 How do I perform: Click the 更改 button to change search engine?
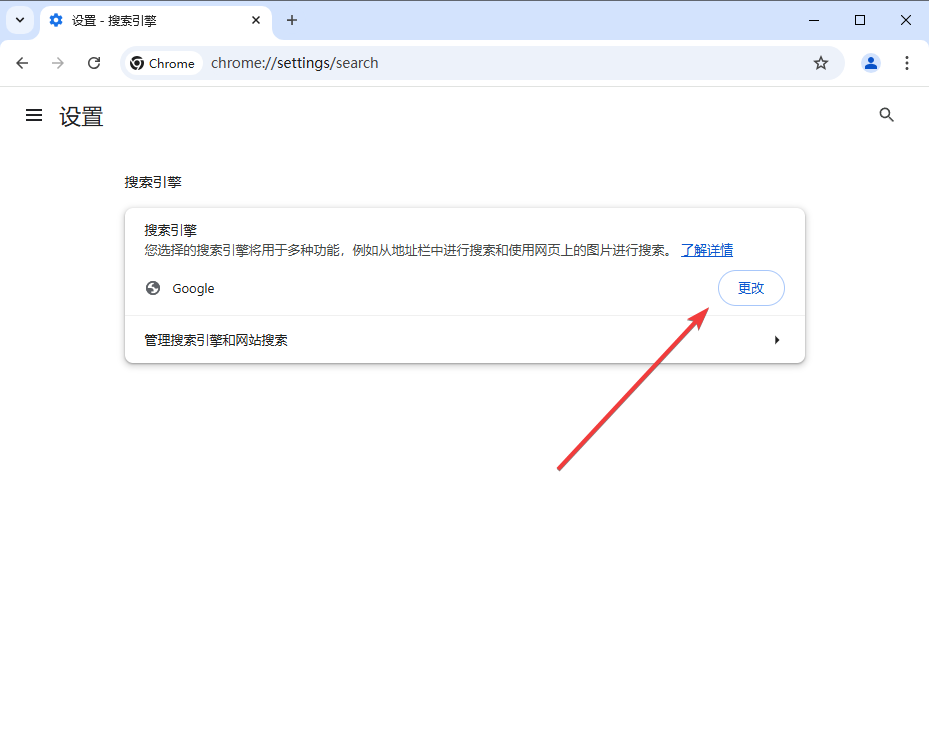tap(751, 287)
